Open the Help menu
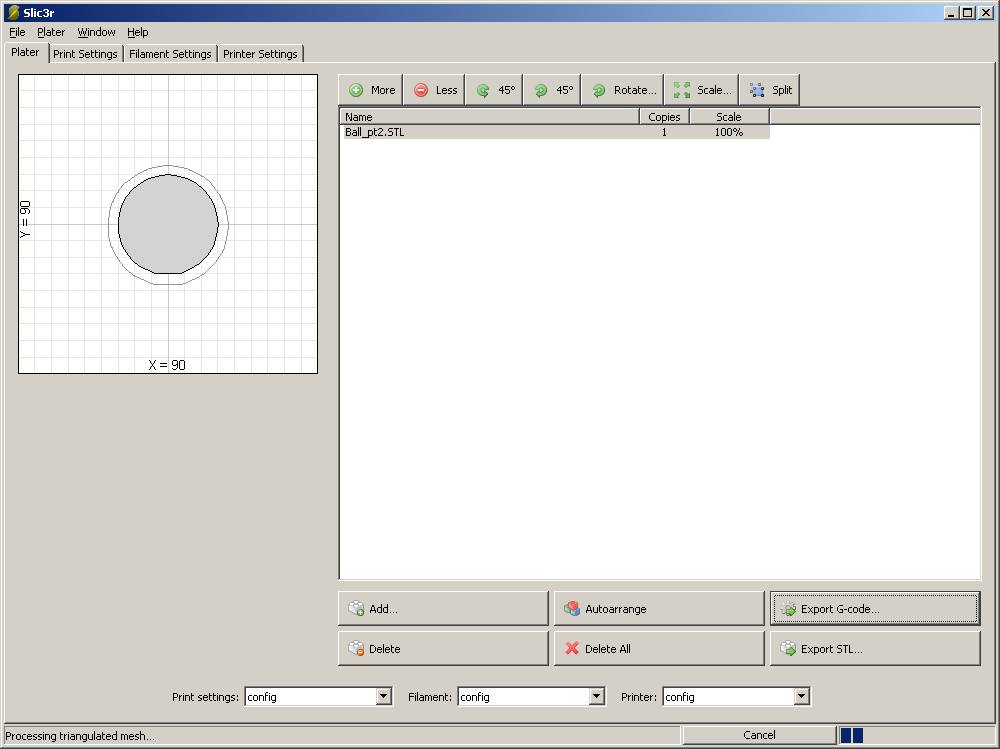The height and width of the screenshot is (749, 1000). coord(138,32)
